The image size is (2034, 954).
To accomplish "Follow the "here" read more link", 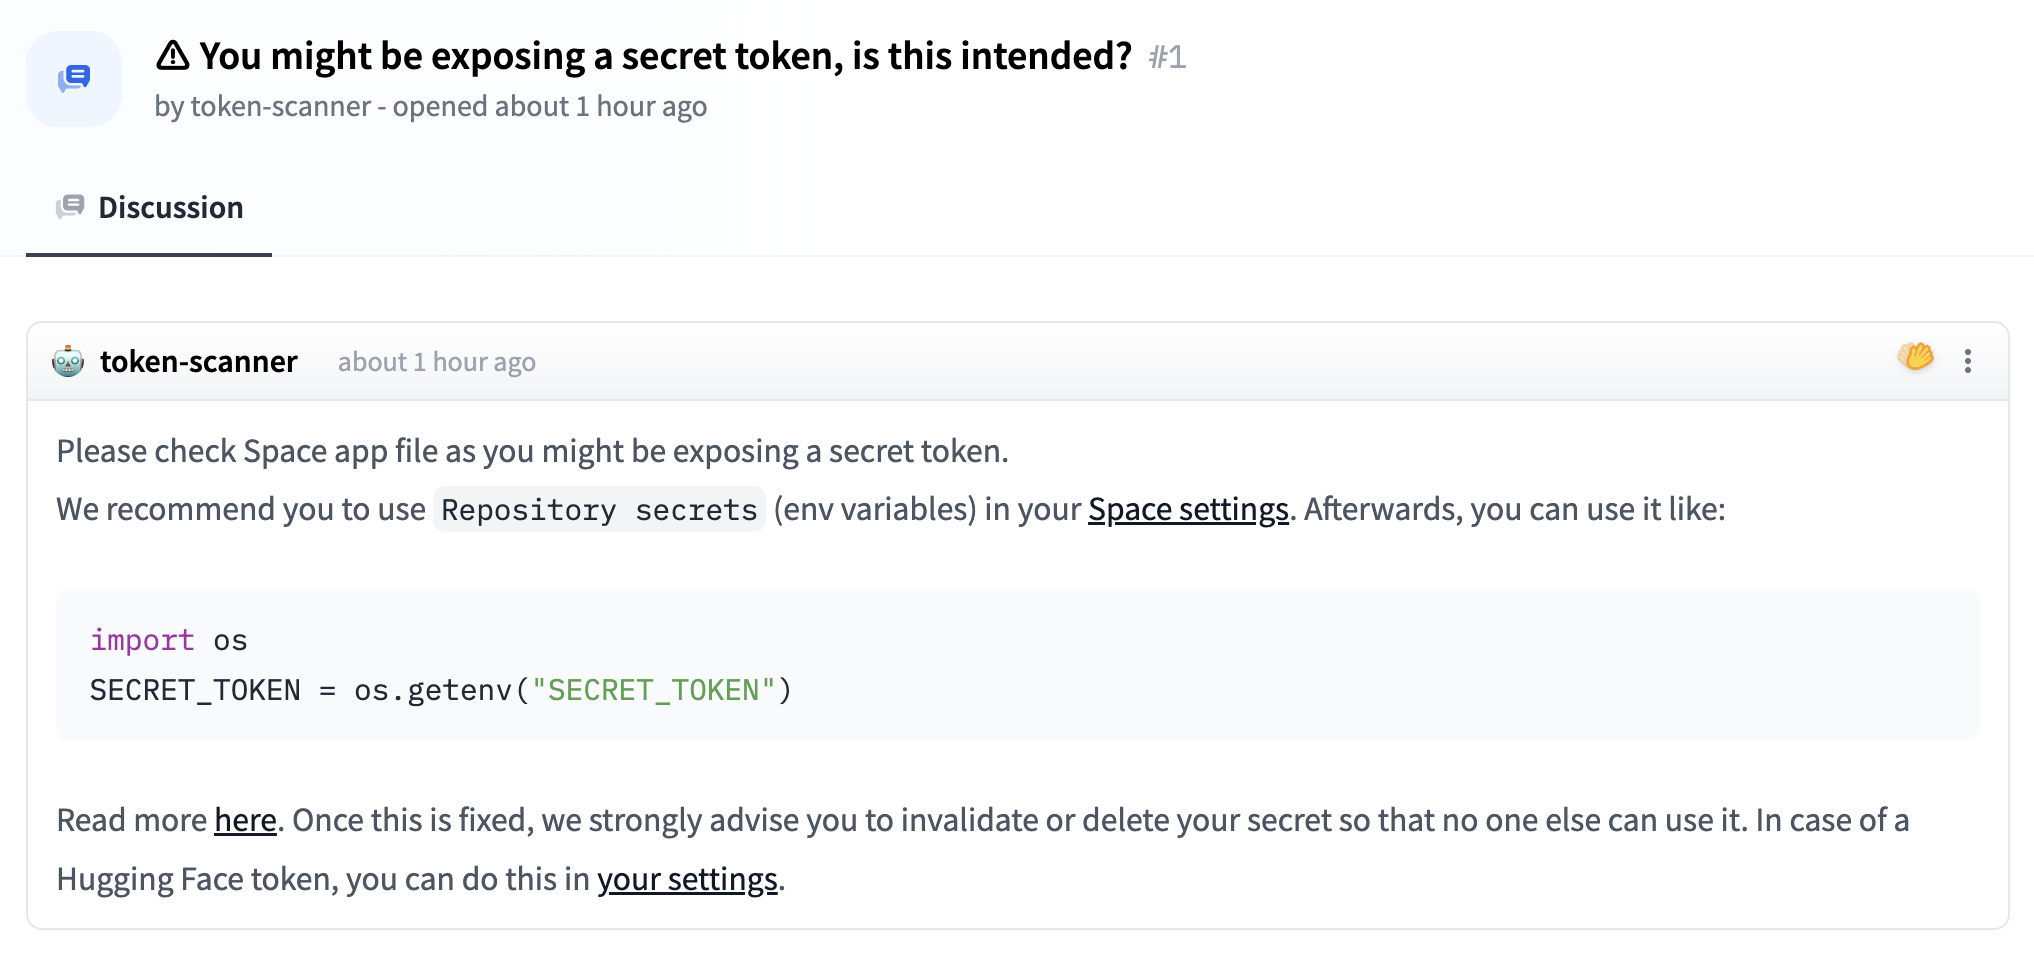I will click(x=245, y=821).
